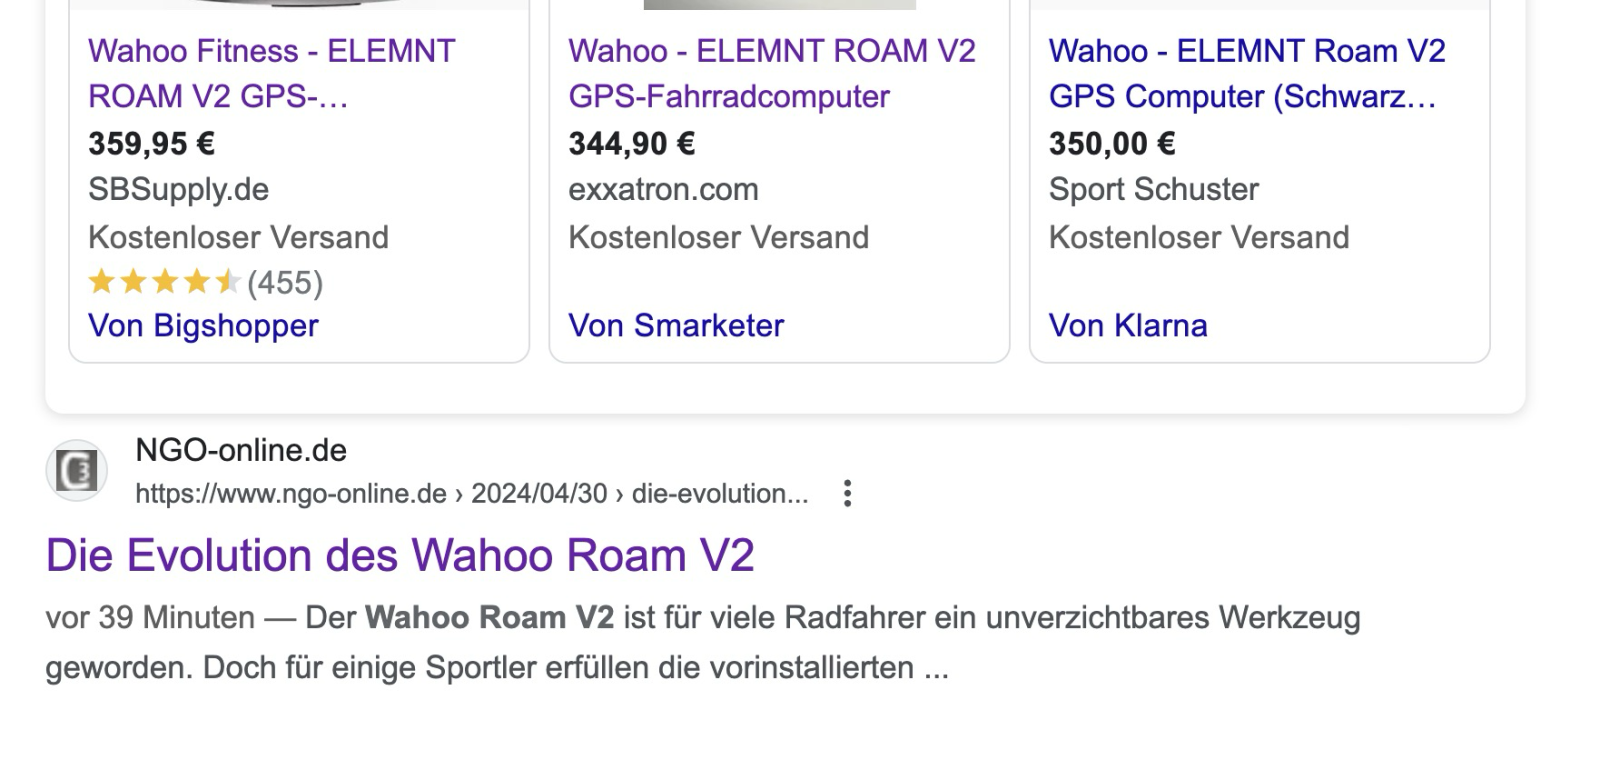
Task: Click the 'Von Klarna' link
Action: click(1127, 326)
